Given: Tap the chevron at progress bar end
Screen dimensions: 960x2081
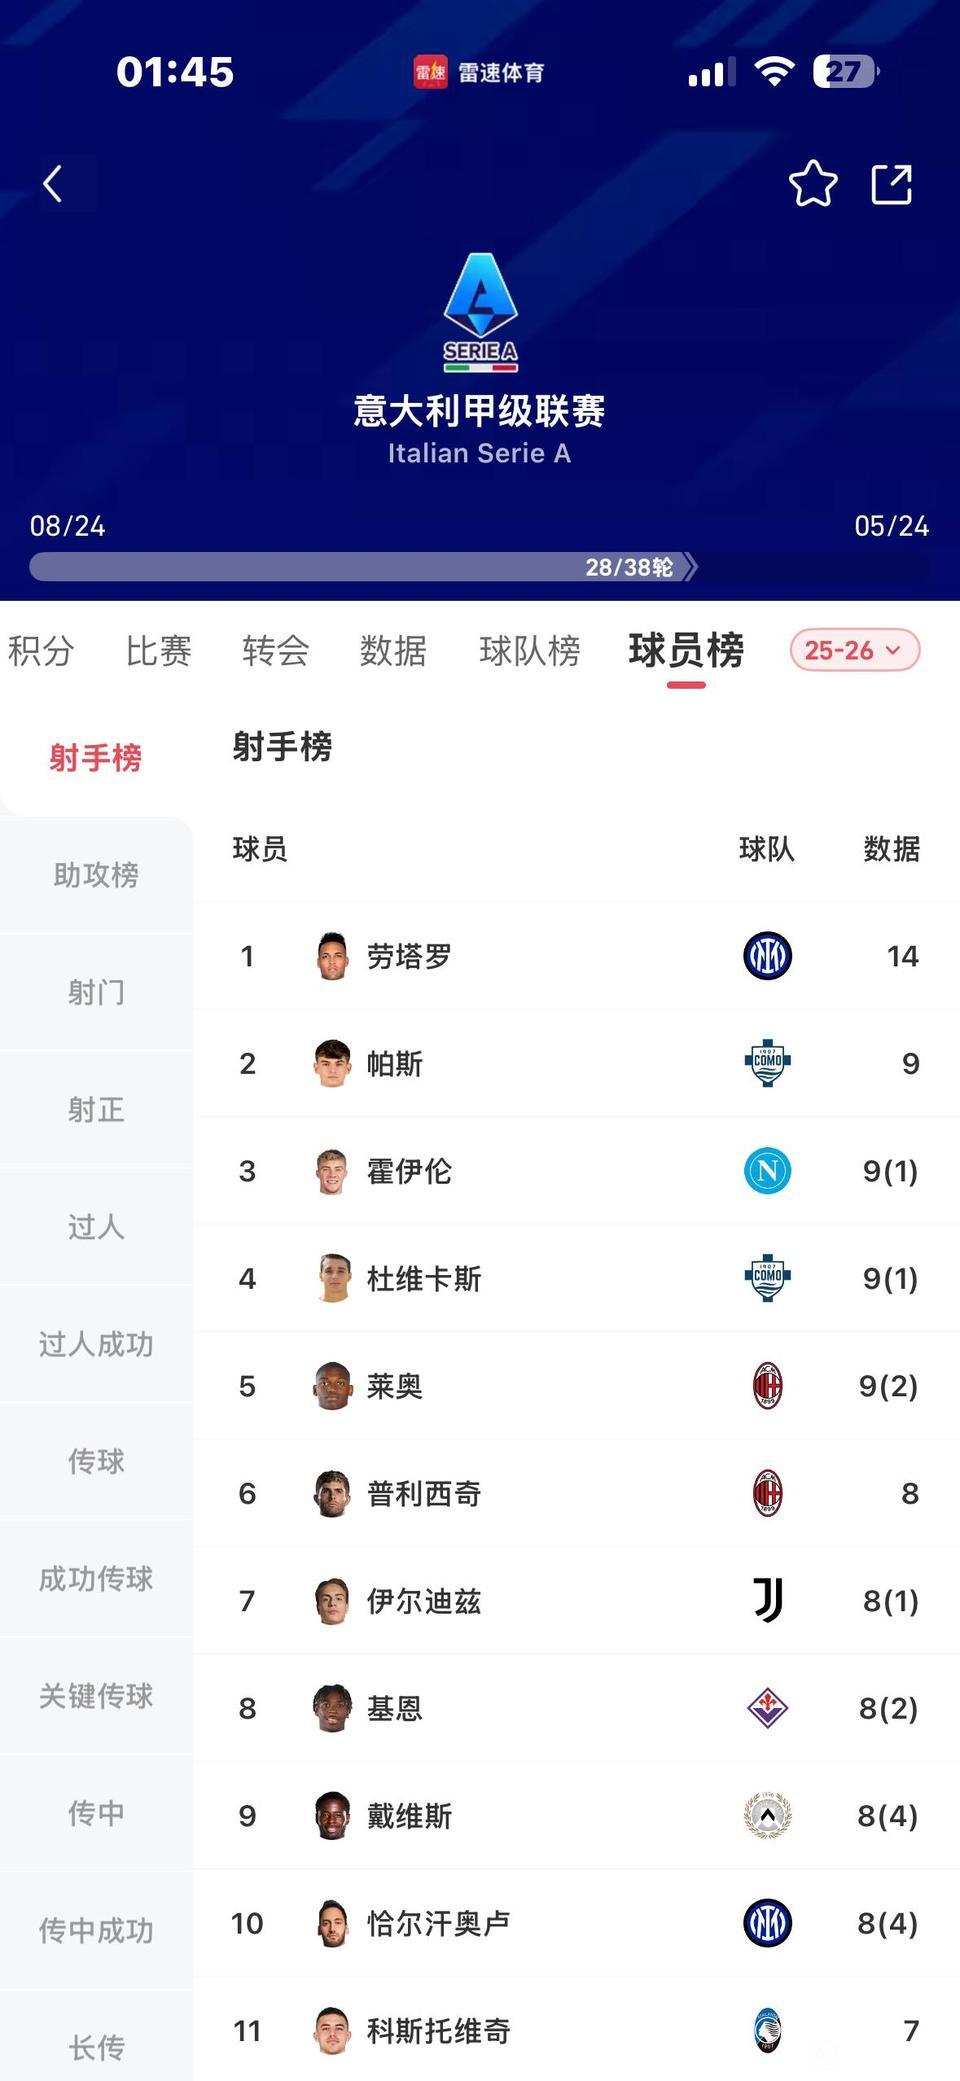Looking at the screenshot, I should click(690, 567).
